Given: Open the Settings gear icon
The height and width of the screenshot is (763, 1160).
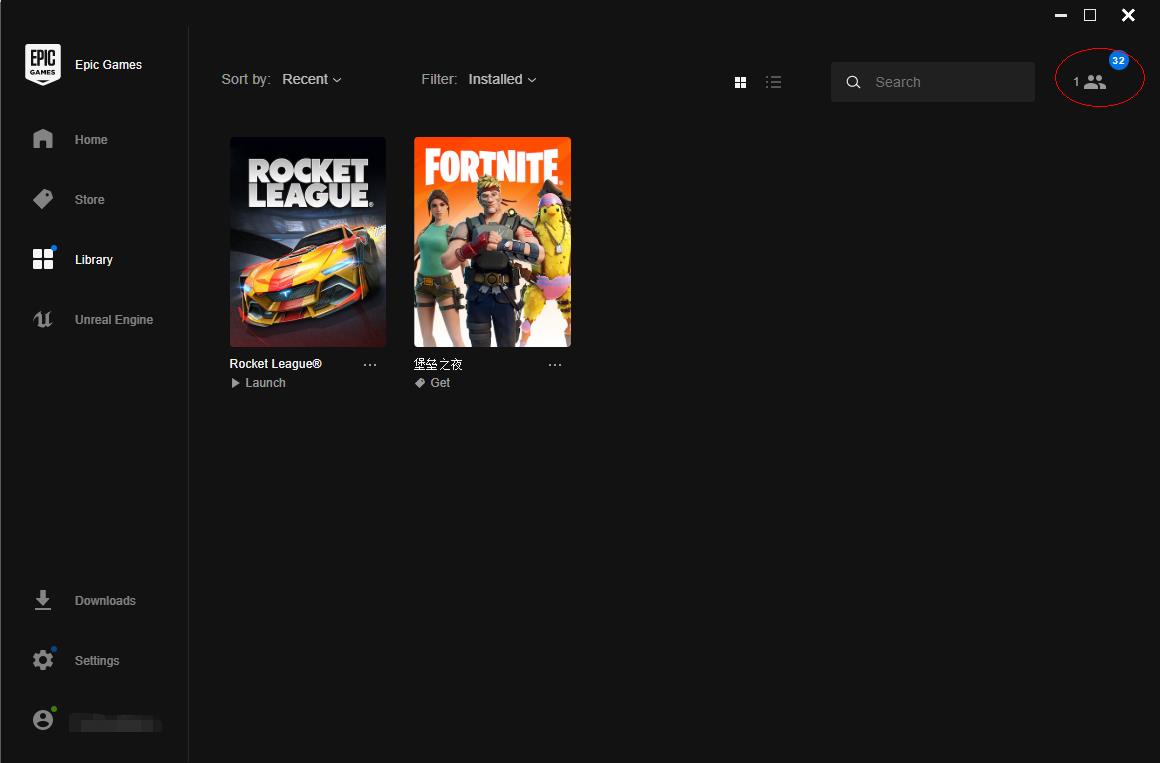Looking at the screenshot, I should (42, 659).
